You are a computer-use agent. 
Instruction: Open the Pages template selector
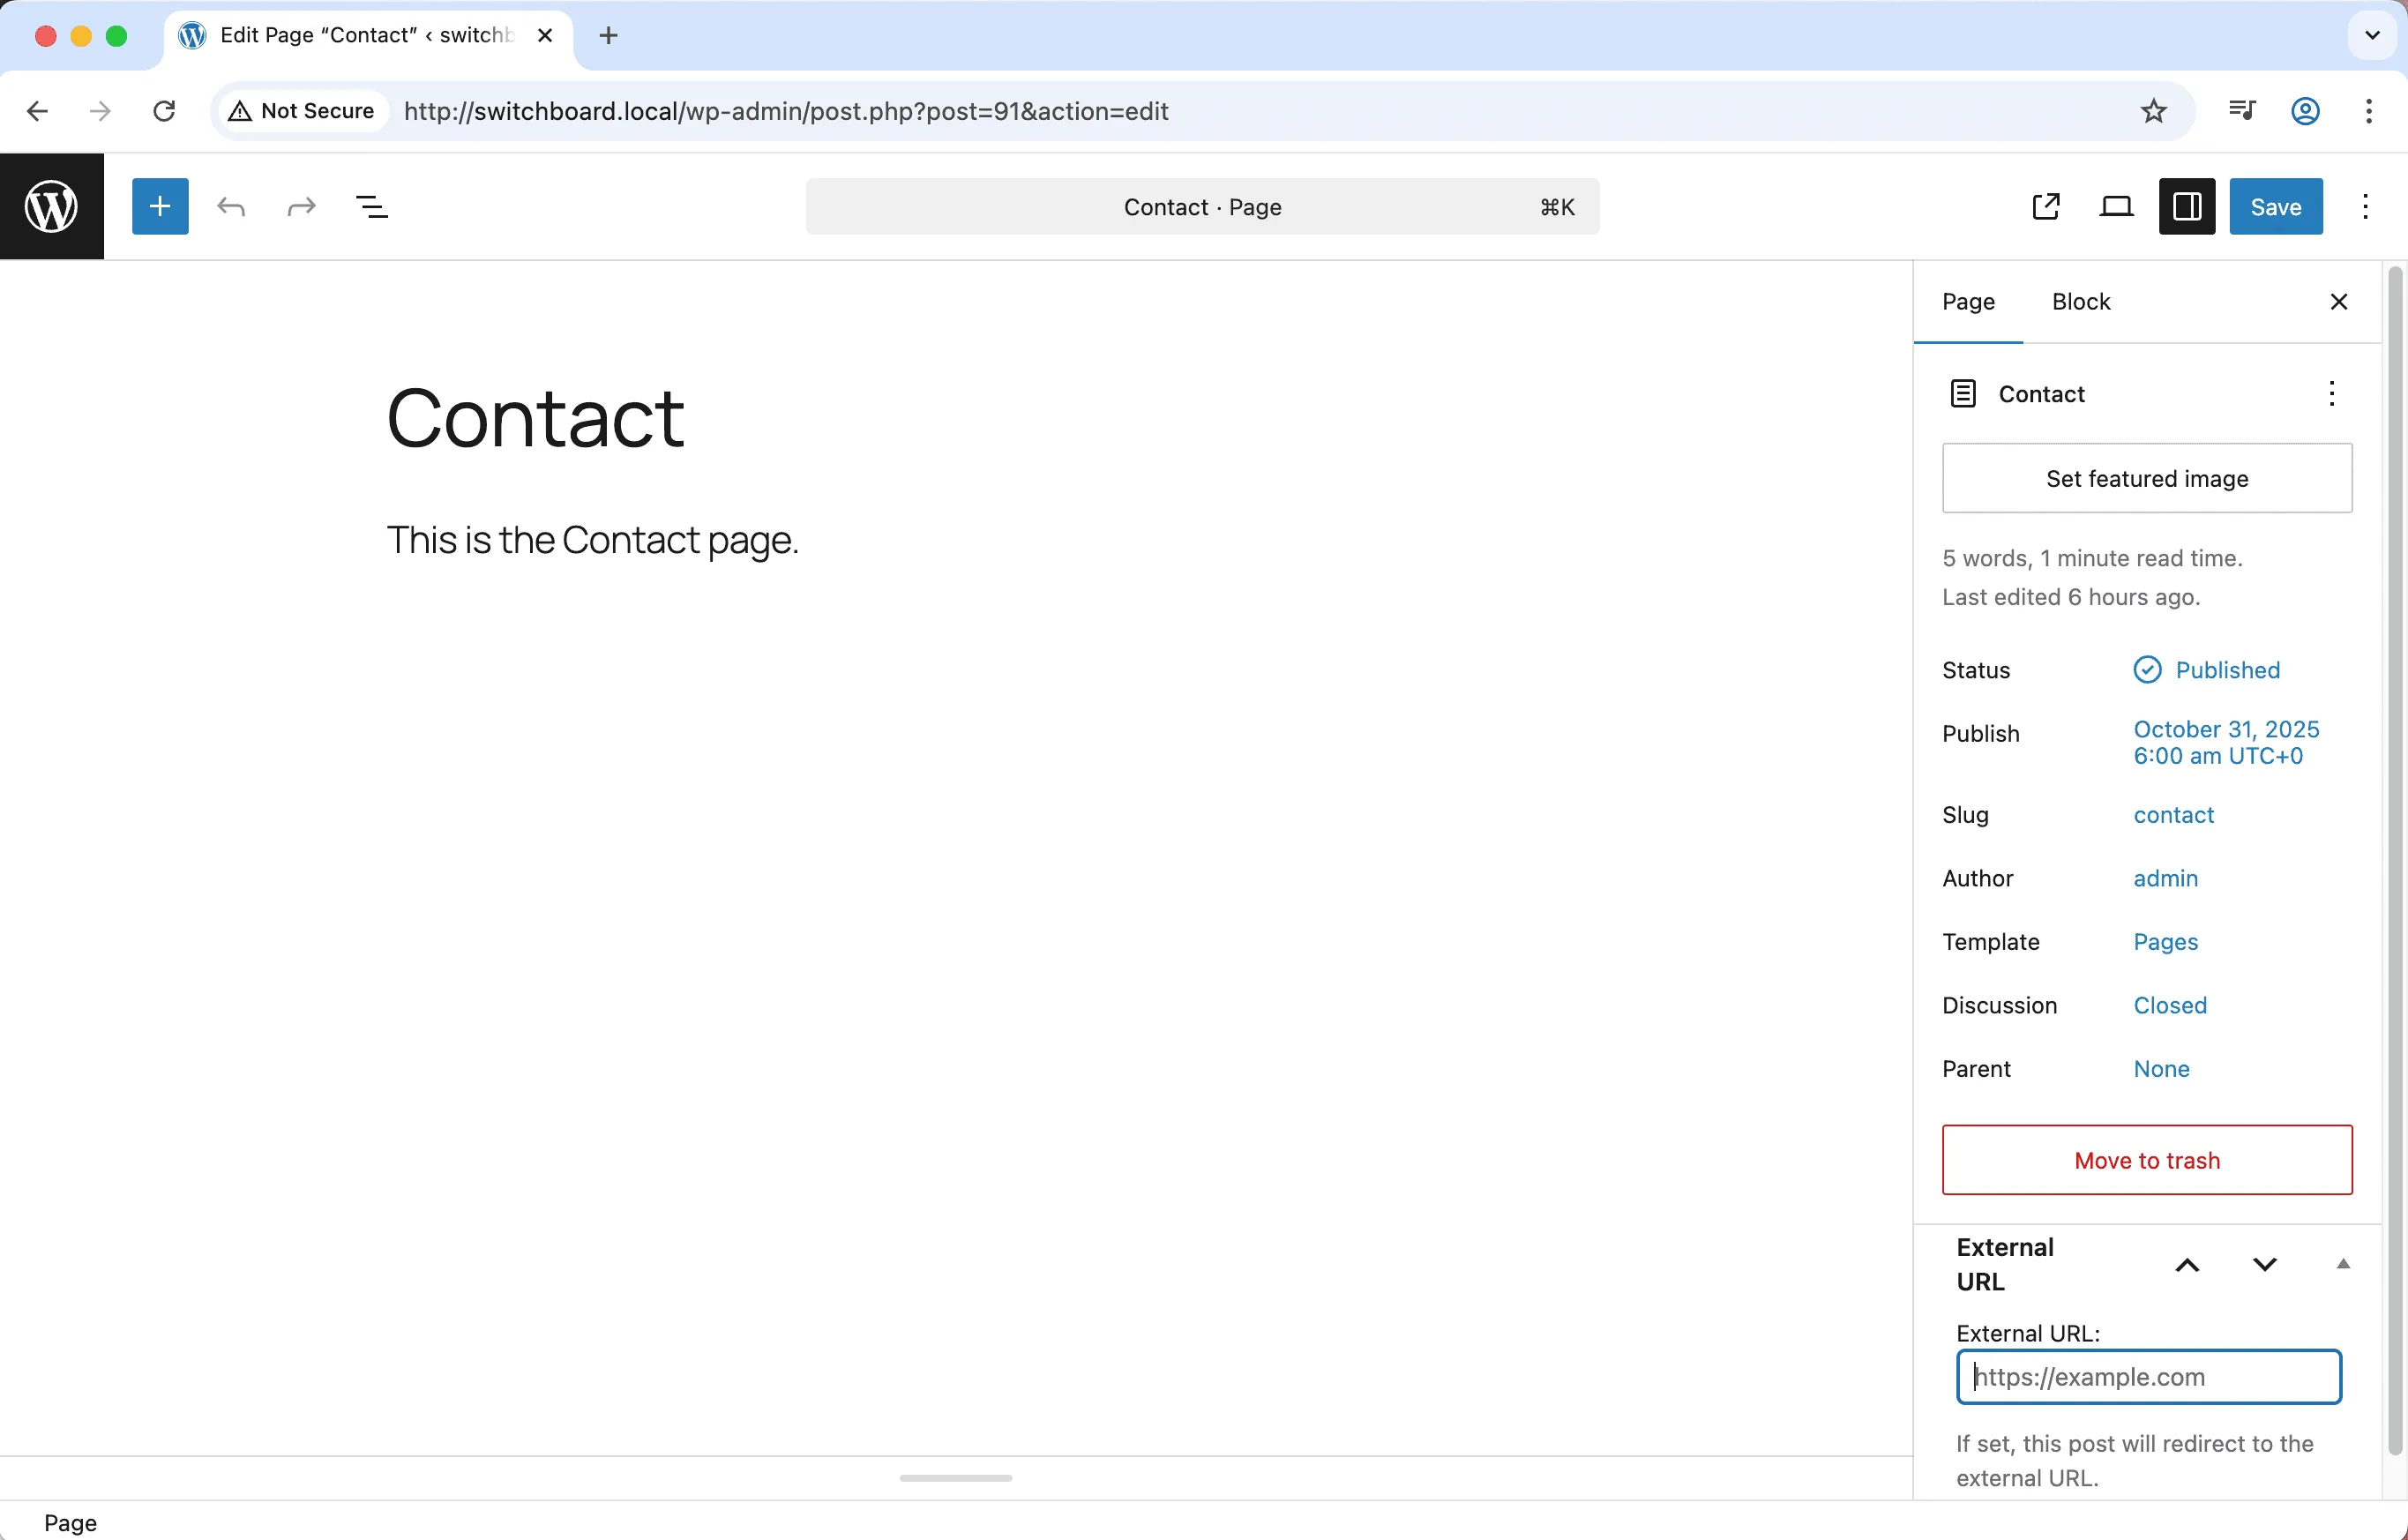tap(2165, 941)
